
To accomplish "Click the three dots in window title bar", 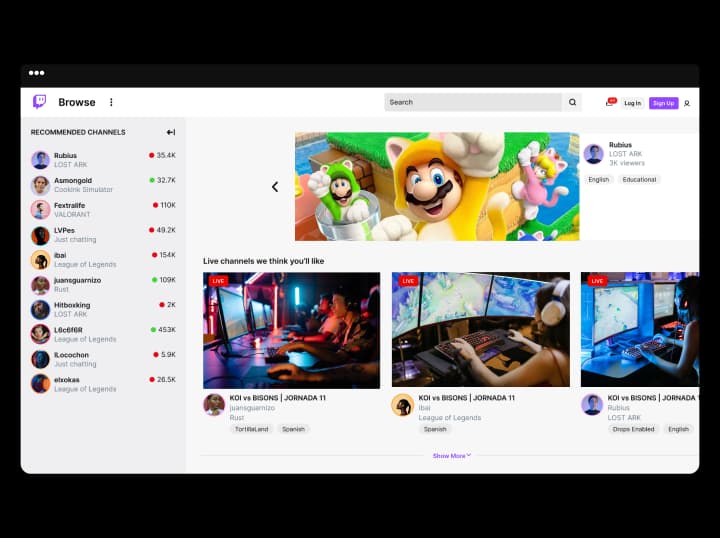I will click(x=37, y=73).
